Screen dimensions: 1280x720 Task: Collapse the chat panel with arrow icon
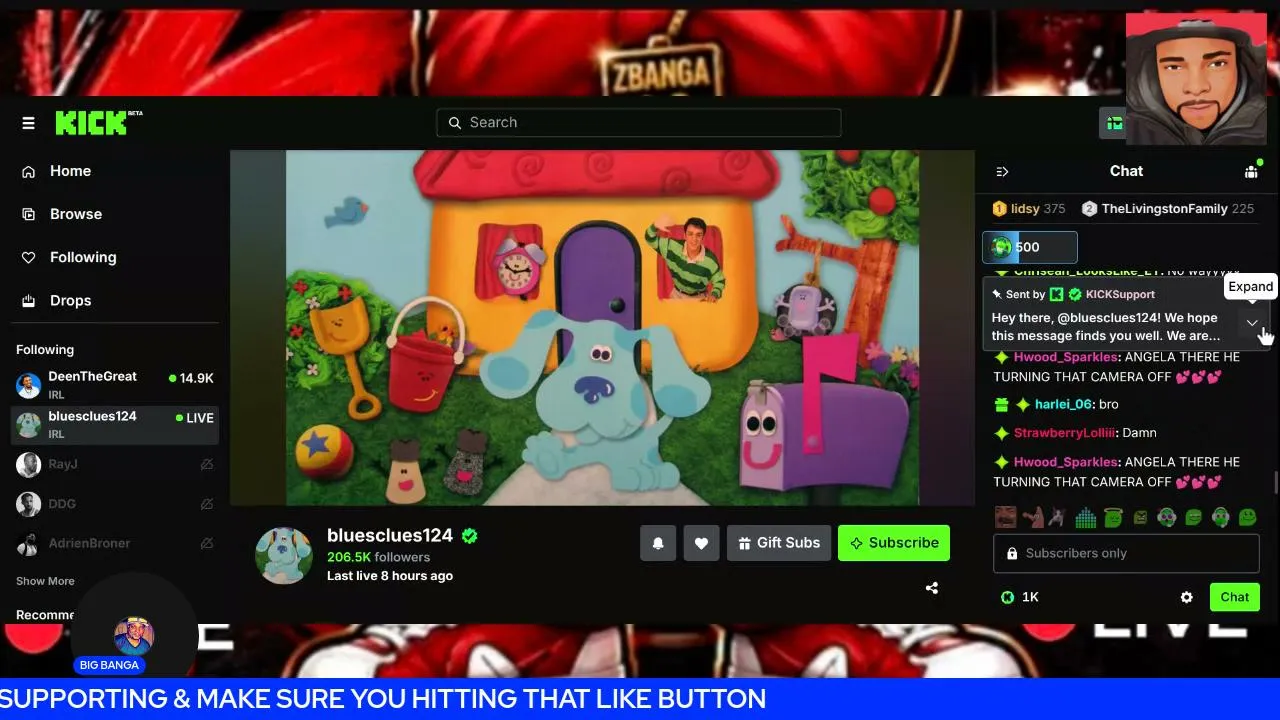point(1002,171)
